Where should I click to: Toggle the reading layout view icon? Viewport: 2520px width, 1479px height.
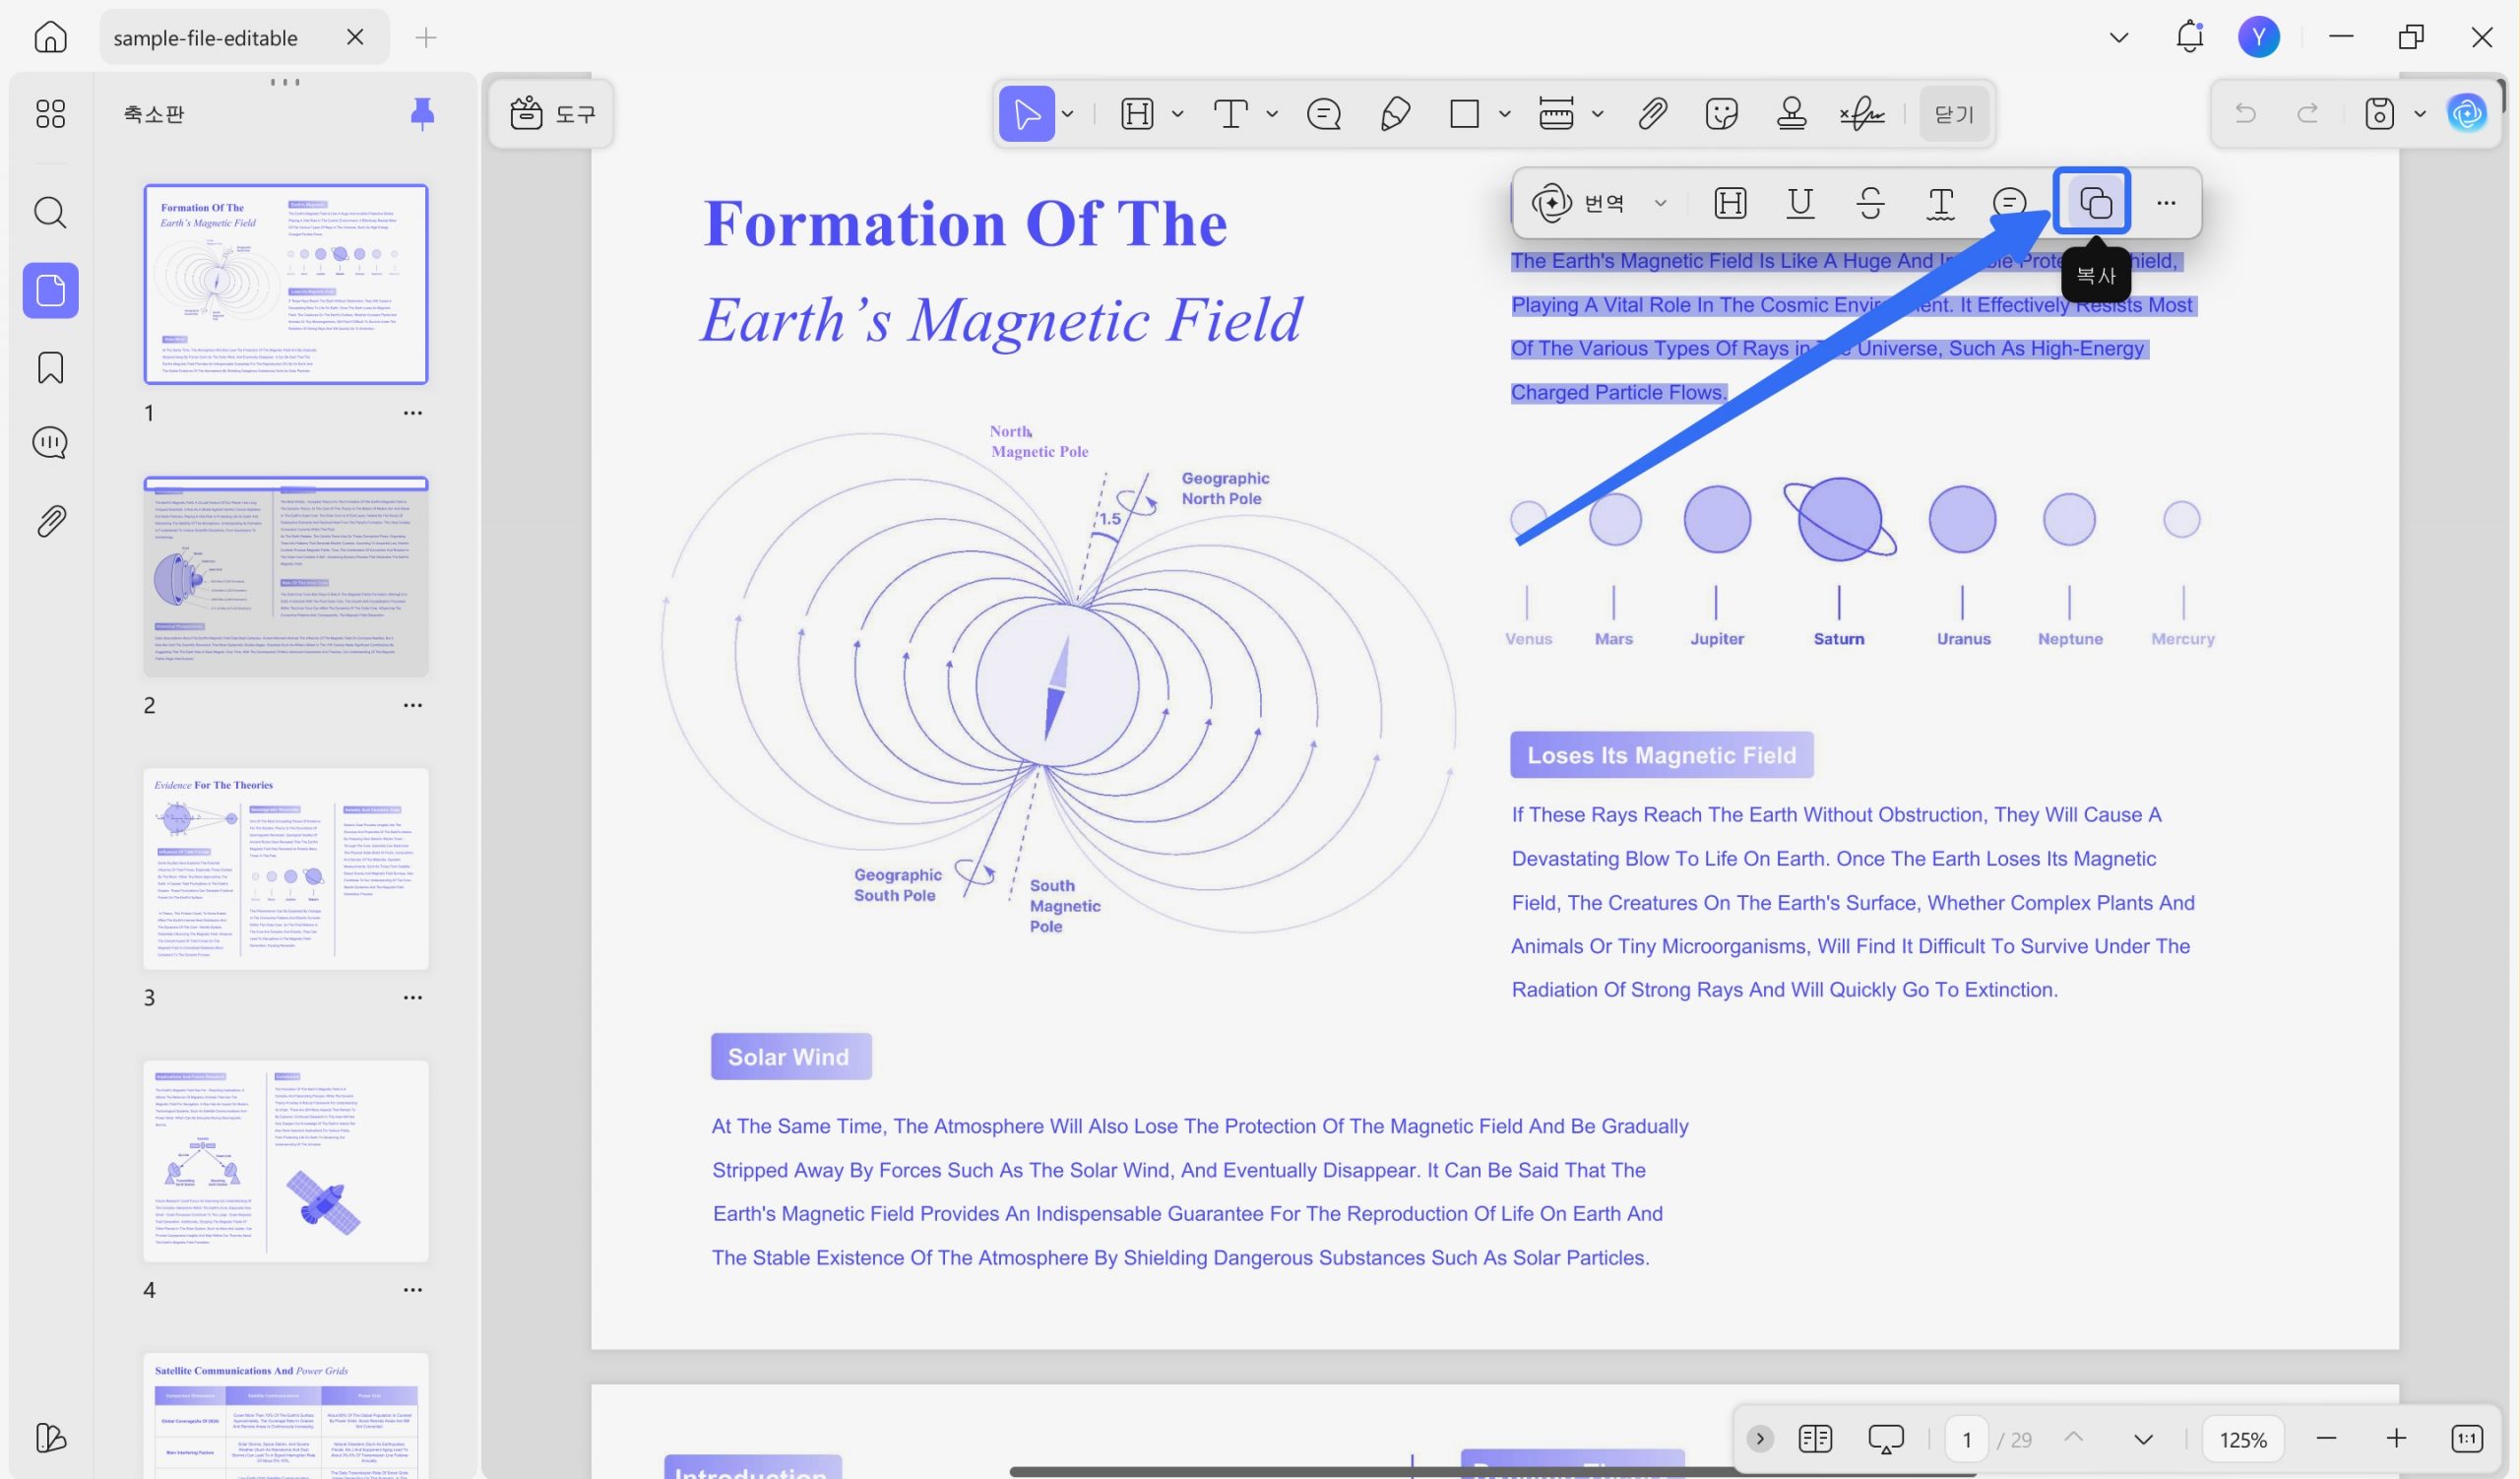[x=1814, y=1439]
